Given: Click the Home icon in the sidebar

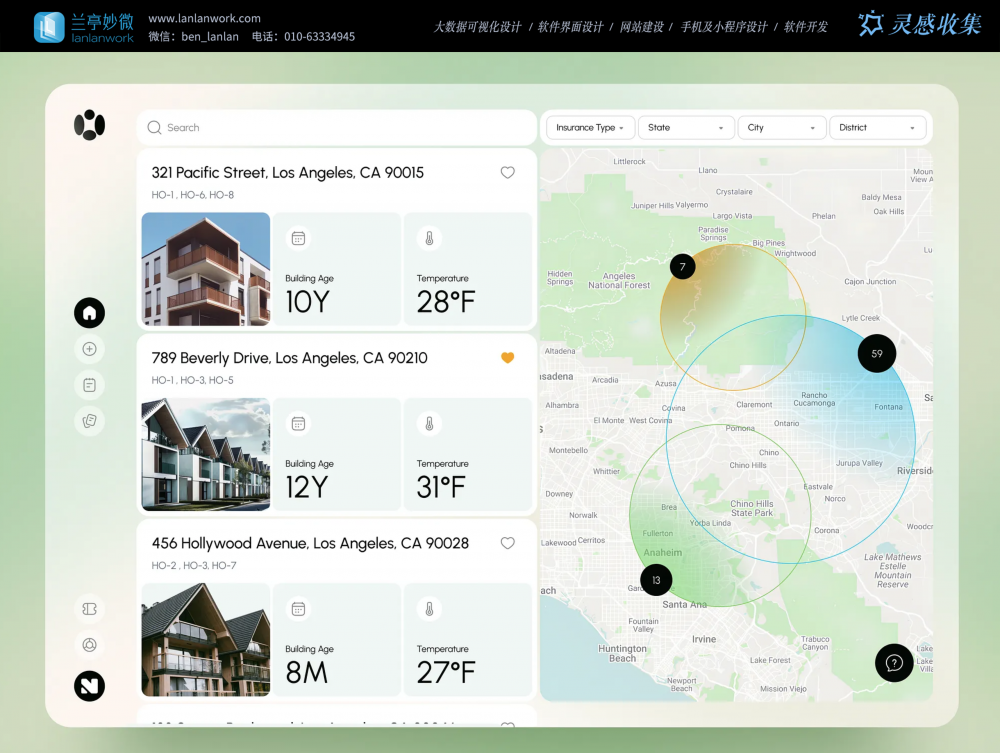Looking at the screenshot, I should coord(89,313).
